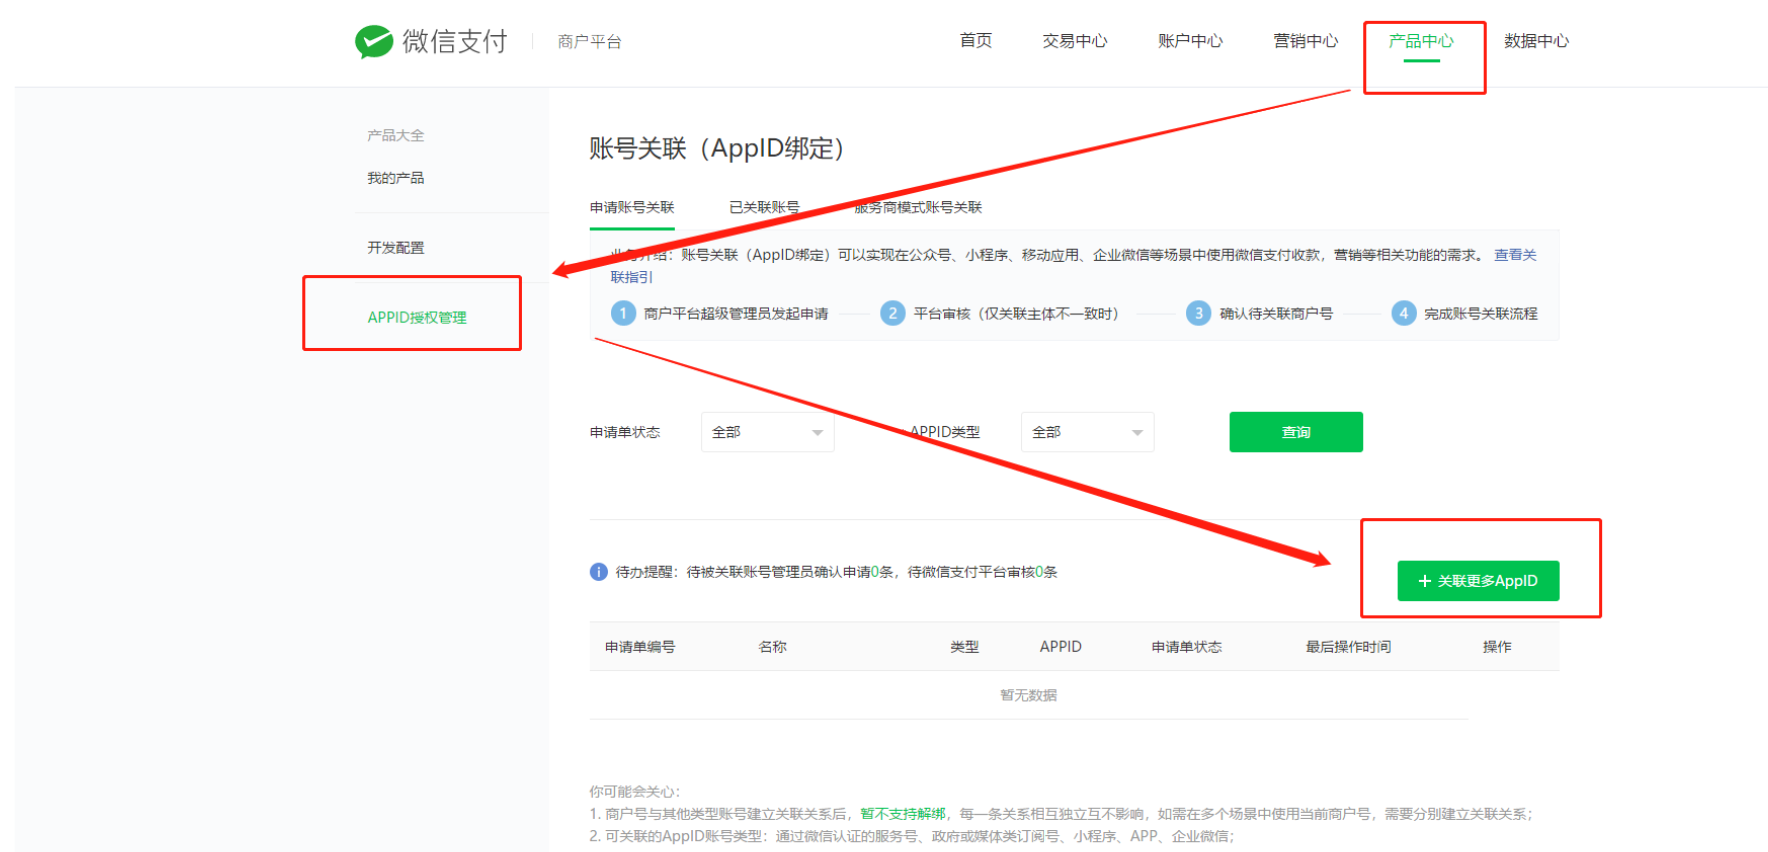Click the 关联更多AppID button
Screen dimensions: 1768x852
pos(1478,581)
